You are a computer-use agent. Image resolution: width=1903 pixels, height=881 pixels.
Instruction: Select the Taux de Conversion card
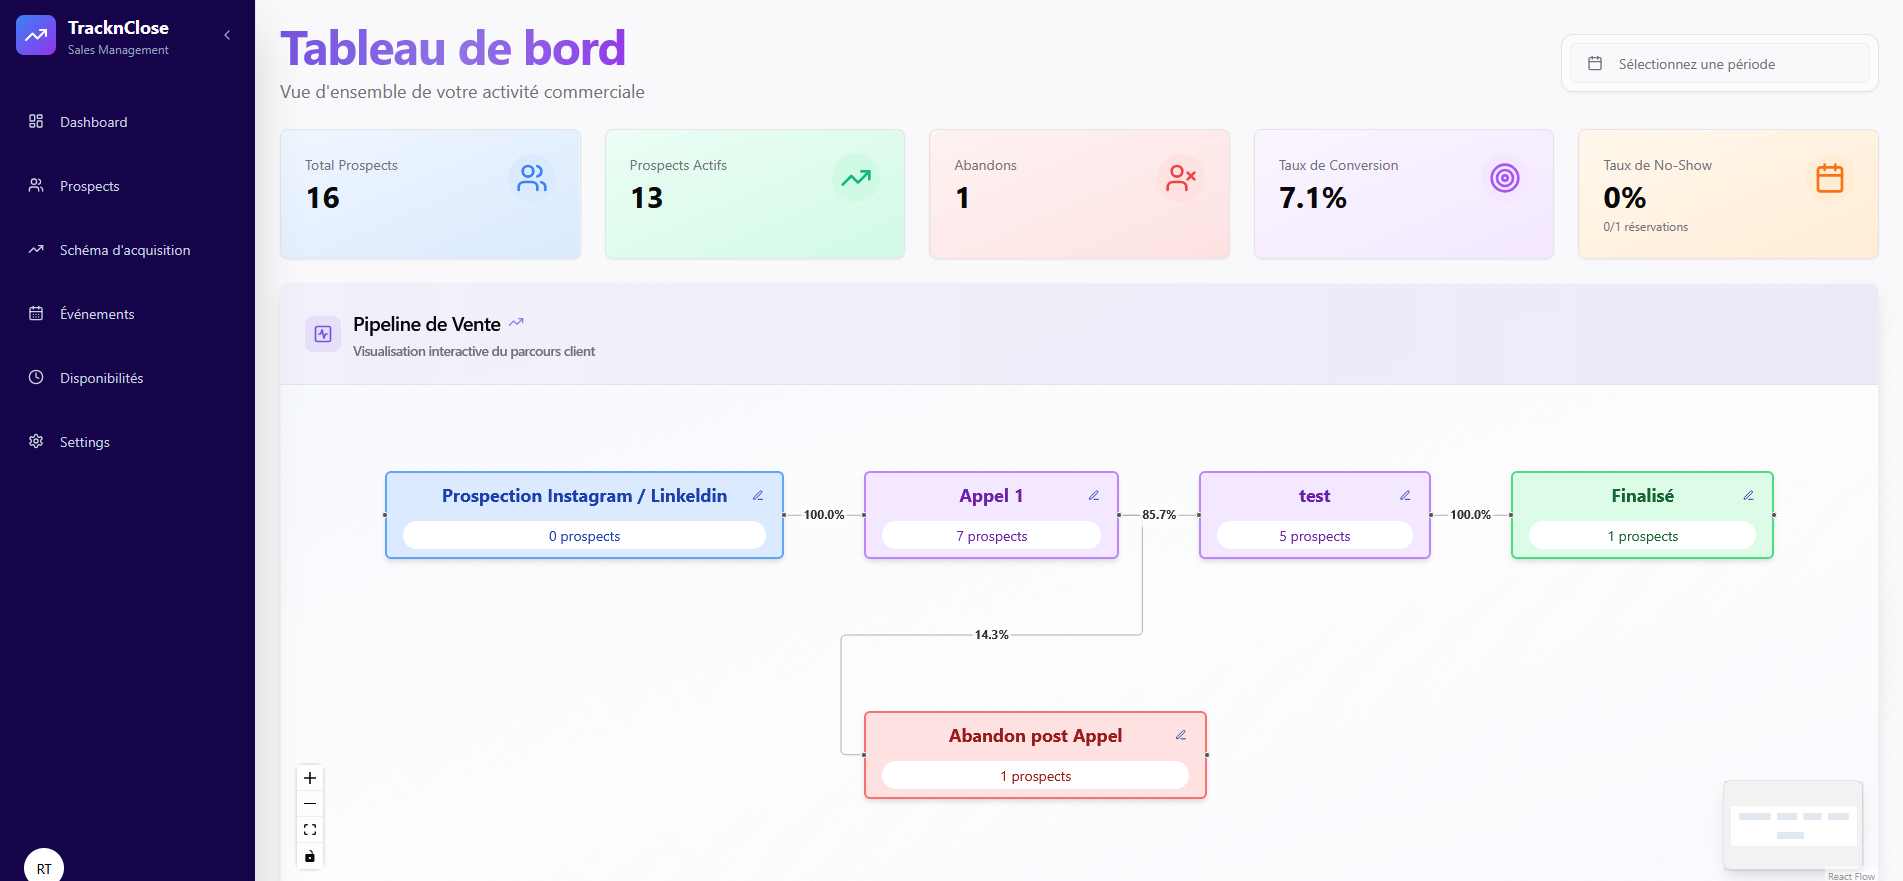(1403, 194)
